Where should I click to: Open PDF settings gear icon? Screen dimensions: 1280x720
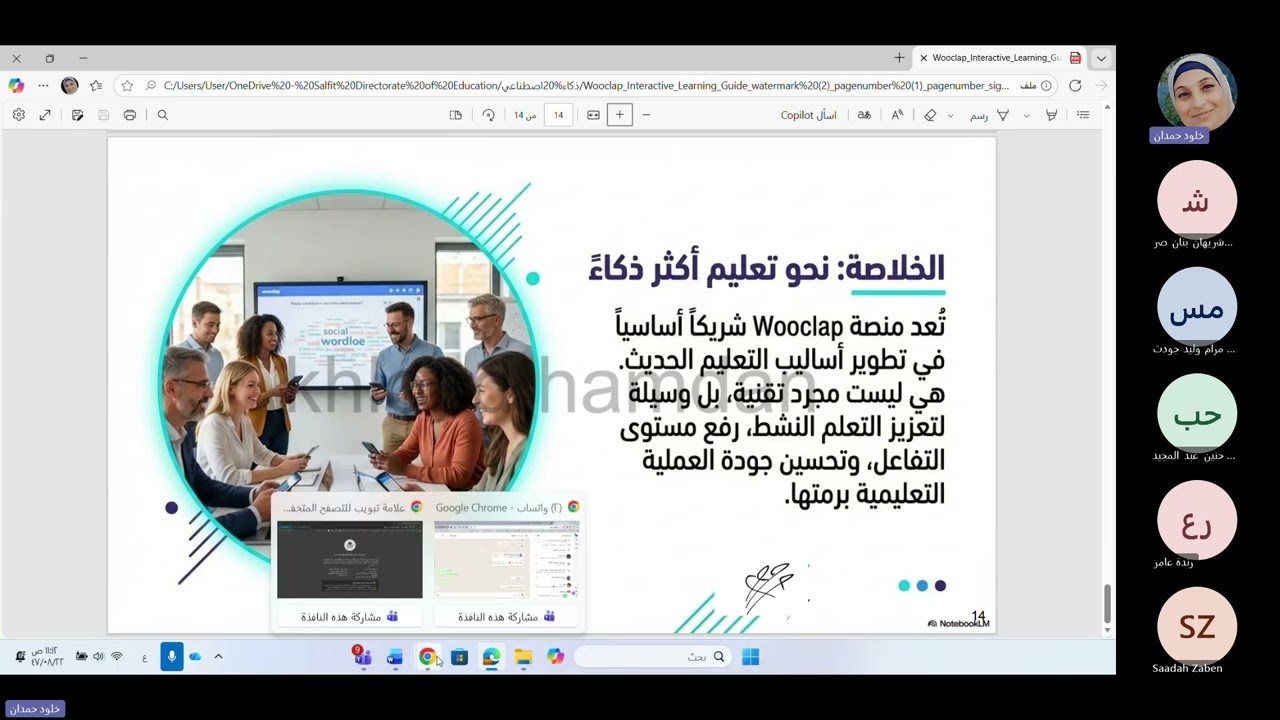click(x=18, y=115)
